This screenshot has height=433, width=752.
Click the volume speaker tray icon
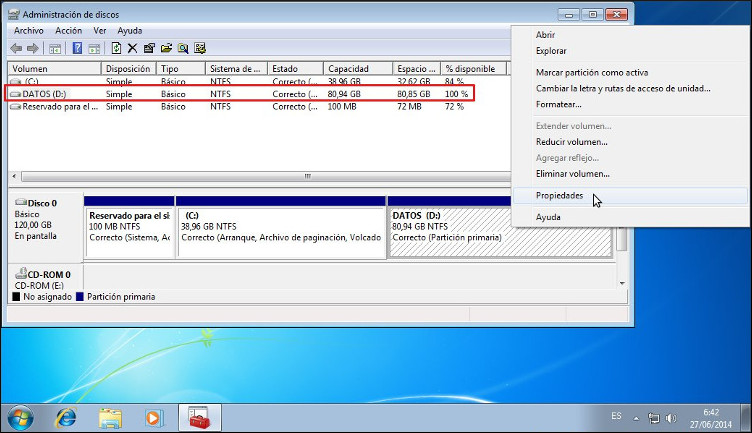tap(670, 418)
